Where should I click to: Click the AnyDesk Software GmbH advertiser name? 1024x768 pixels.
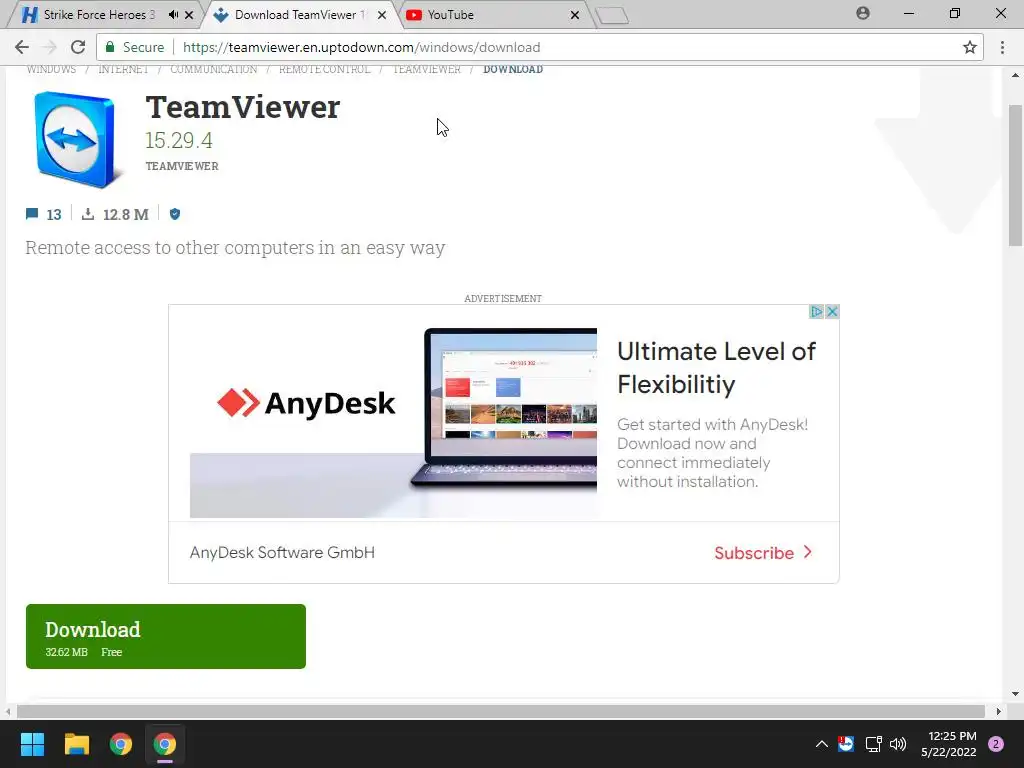click(x=282, y=552)
